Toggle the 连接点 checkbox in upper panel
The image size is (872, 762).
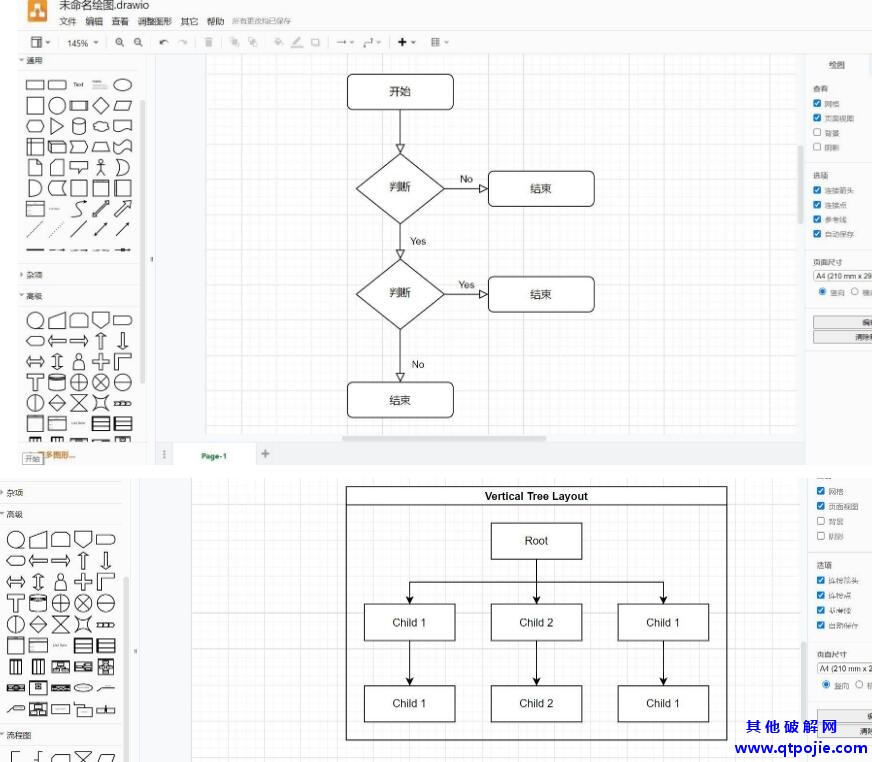point(817,205)
